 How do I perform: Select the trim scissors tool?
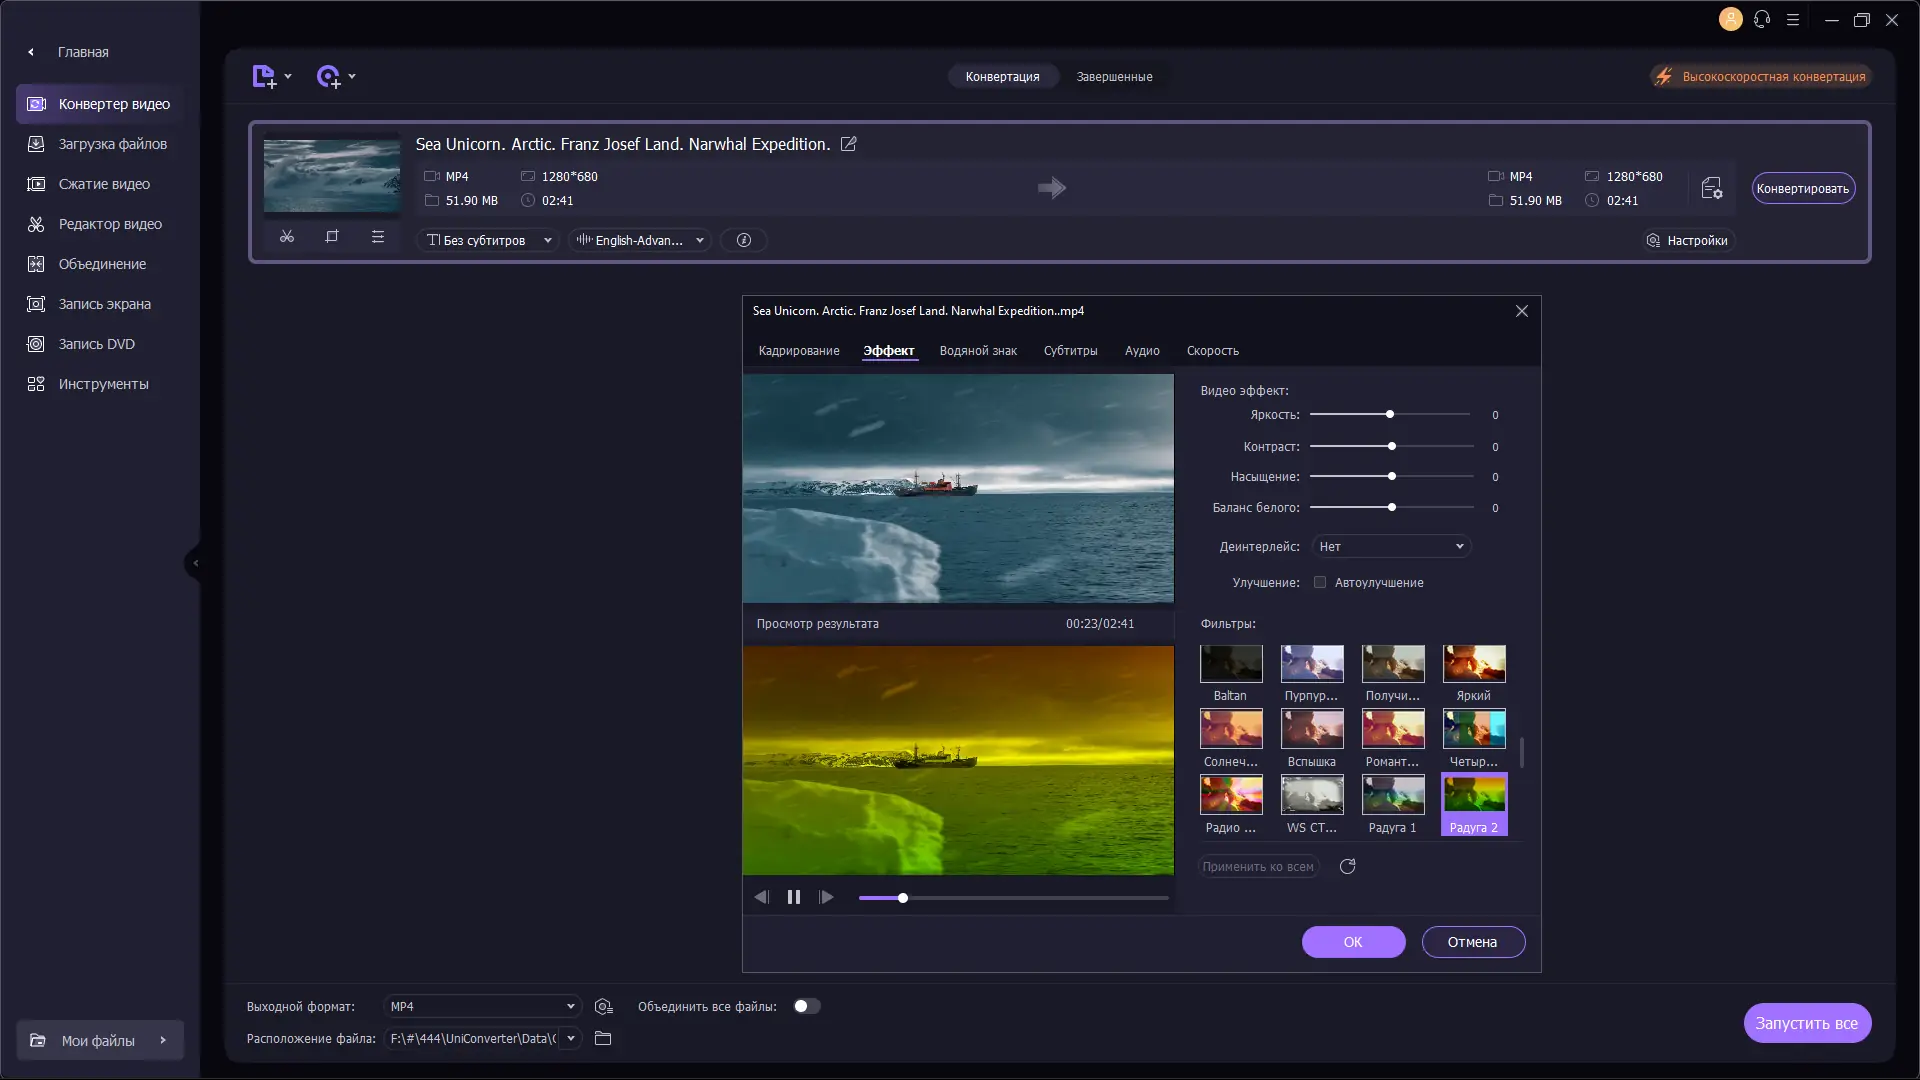[x=287, y=237]
